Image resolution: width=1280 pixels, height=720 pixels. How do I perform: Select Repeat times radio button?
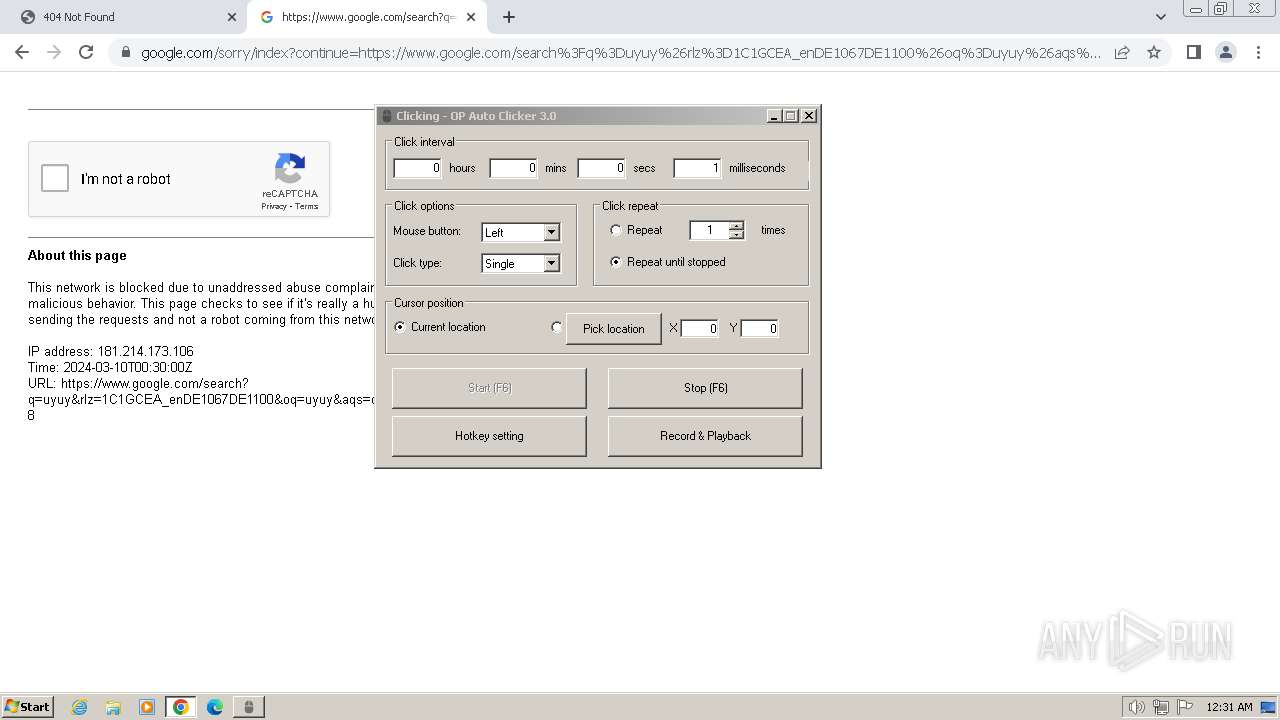[616, 230]
